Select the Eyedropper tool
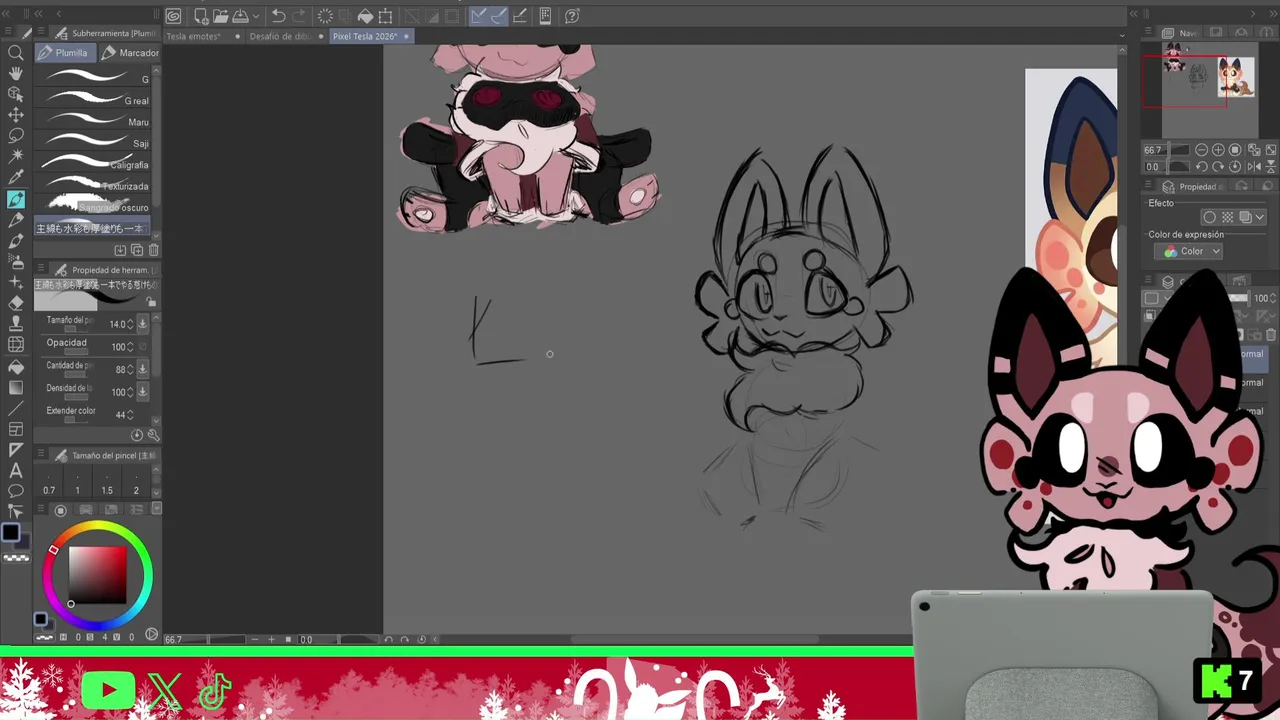1280x720 pixels. [16, 177]
